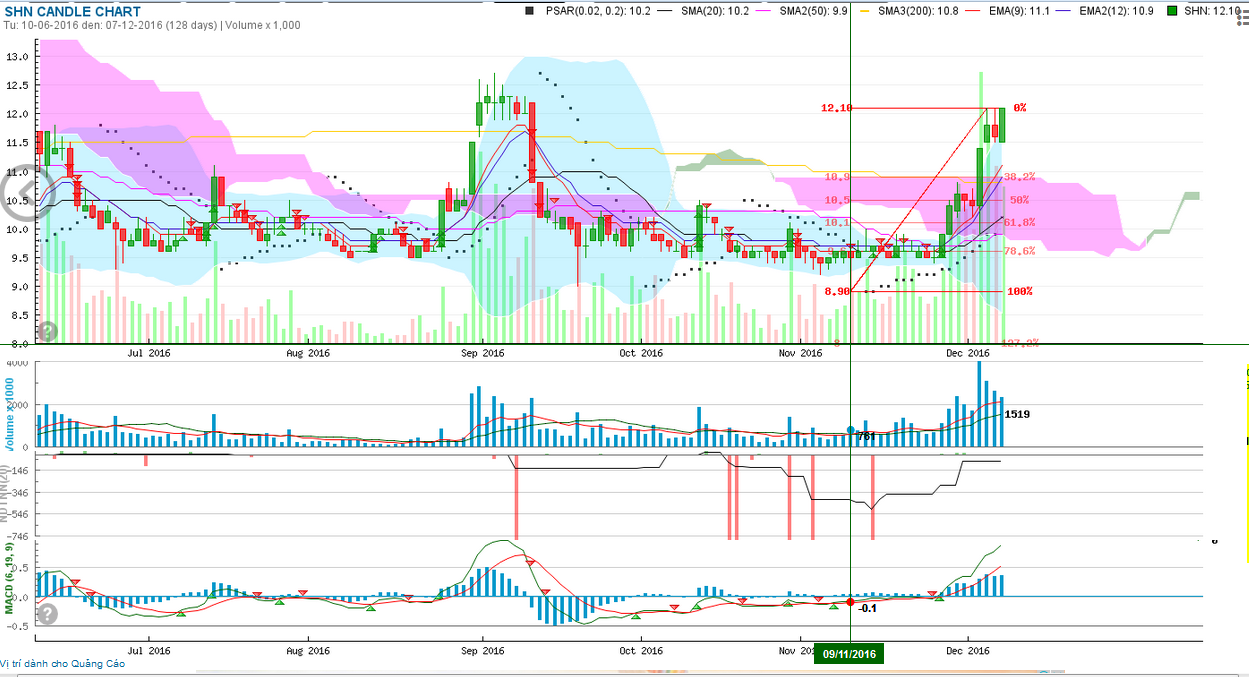Click the 61.8% Fibonacci level label

point(1019,222)
